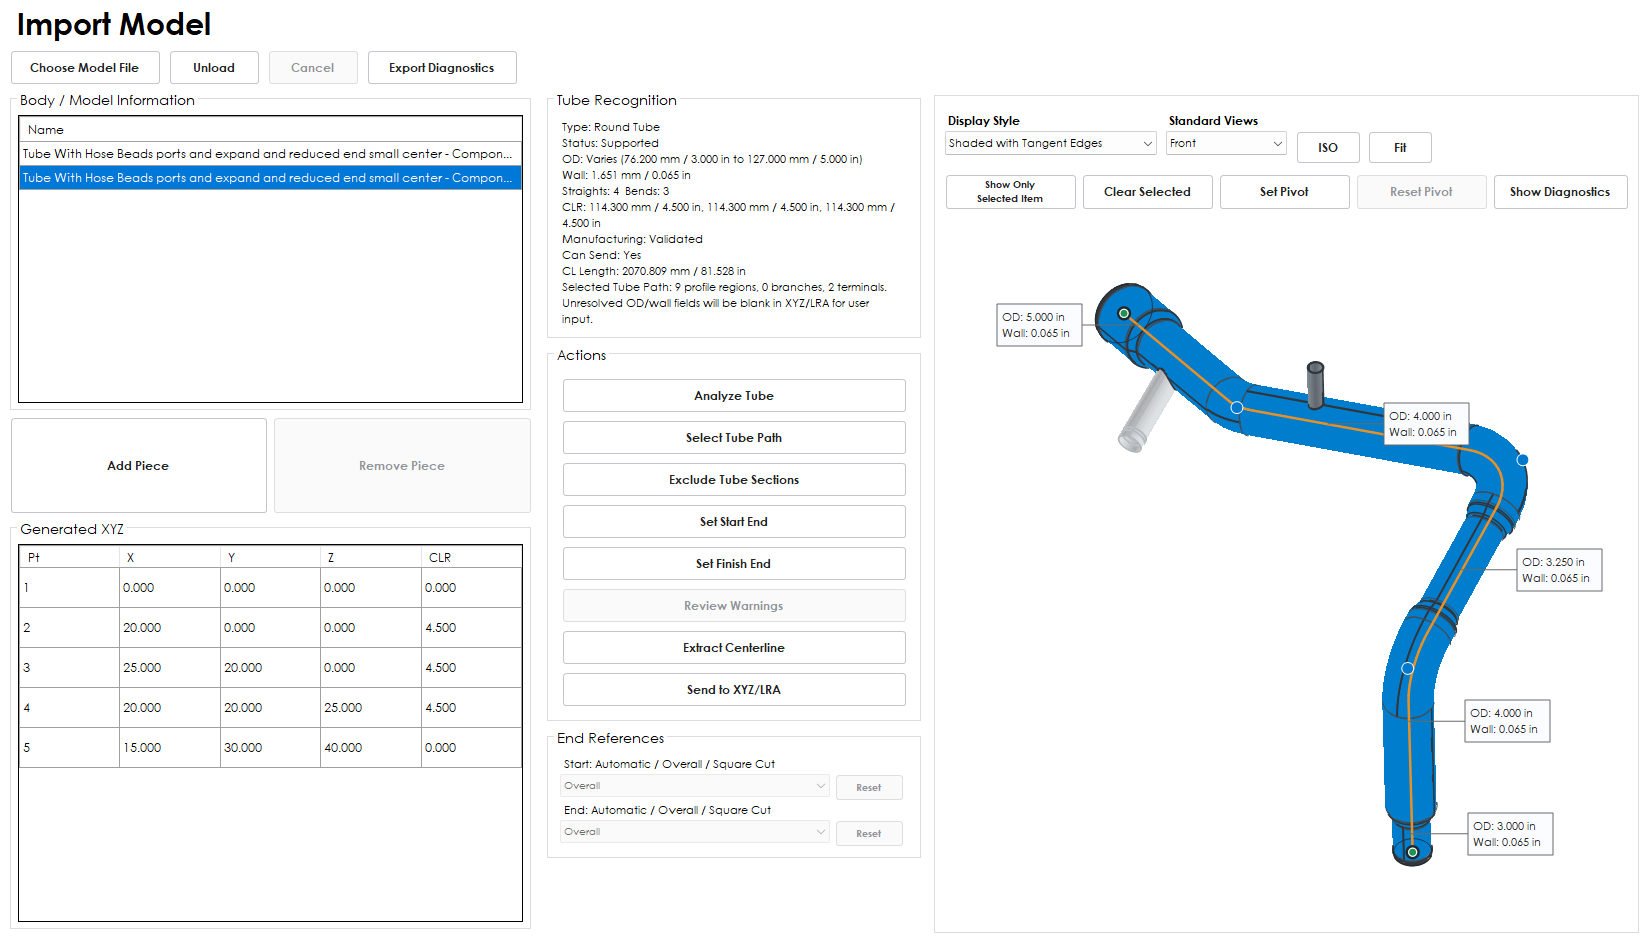The image size is (1652, 948).
Task: Extract Centerline from the tube
Action: [x=734, y=648]
